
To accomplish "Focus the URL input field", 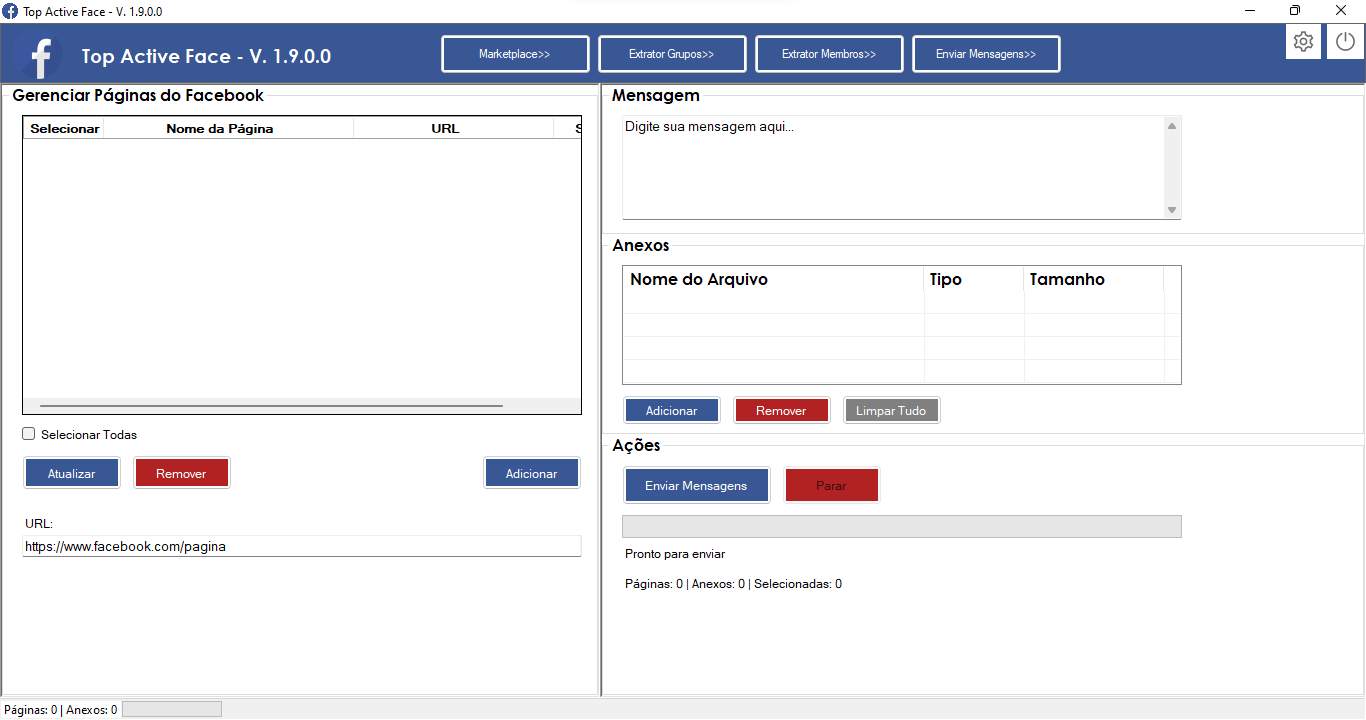I will (301, 546).
